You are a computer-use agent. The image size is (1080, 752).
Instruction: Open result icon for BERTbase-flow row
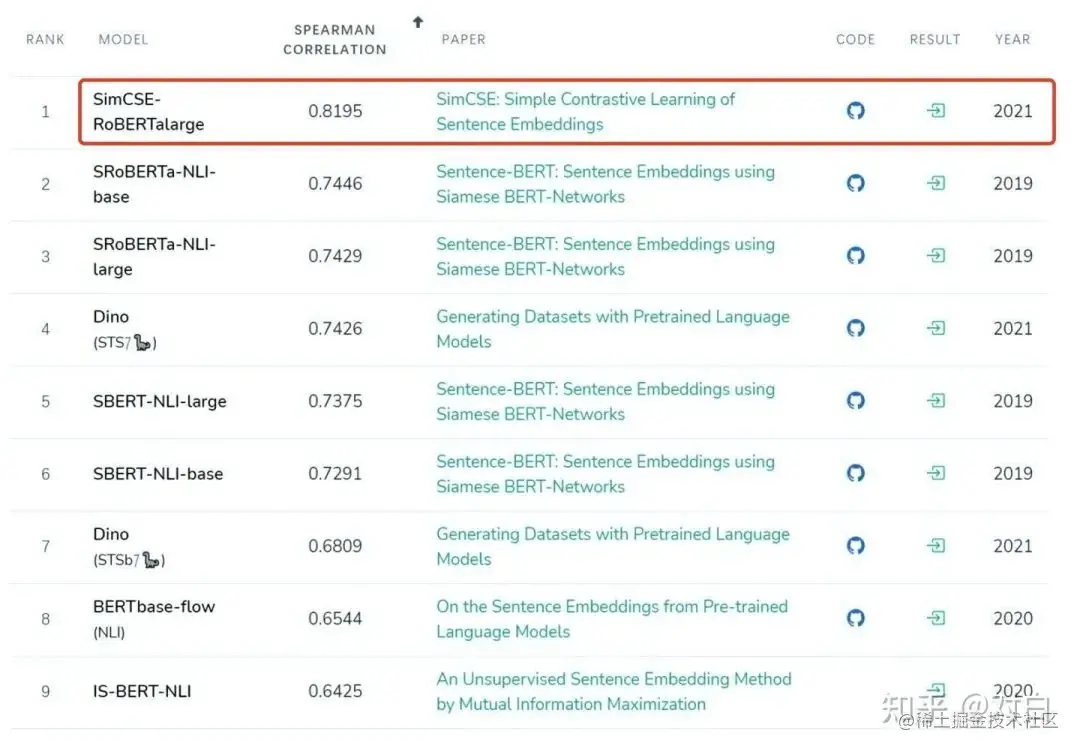(x=935, y=618)
